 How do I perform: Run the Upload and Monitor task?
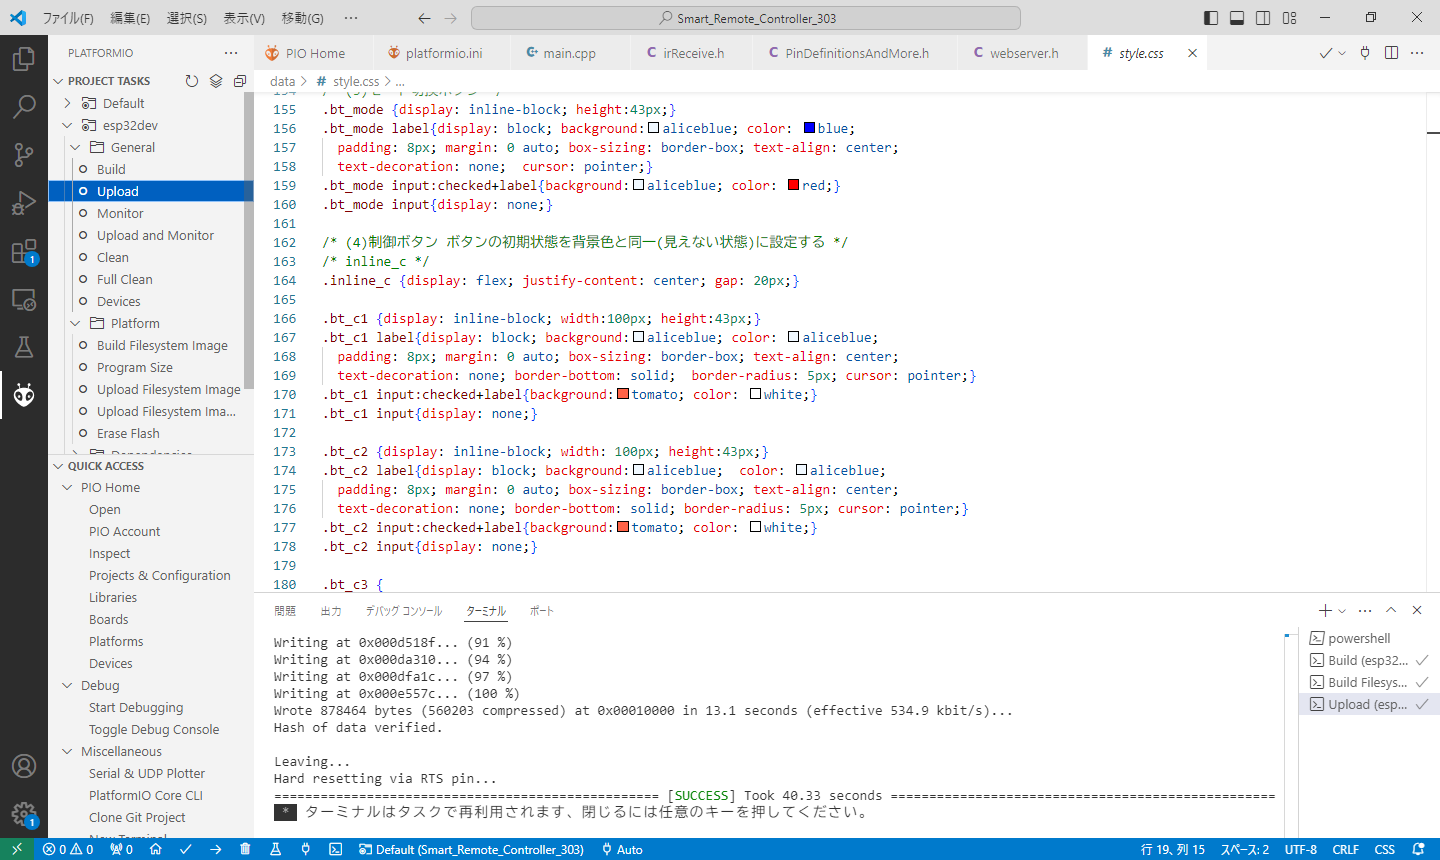(x=155, y=235)
